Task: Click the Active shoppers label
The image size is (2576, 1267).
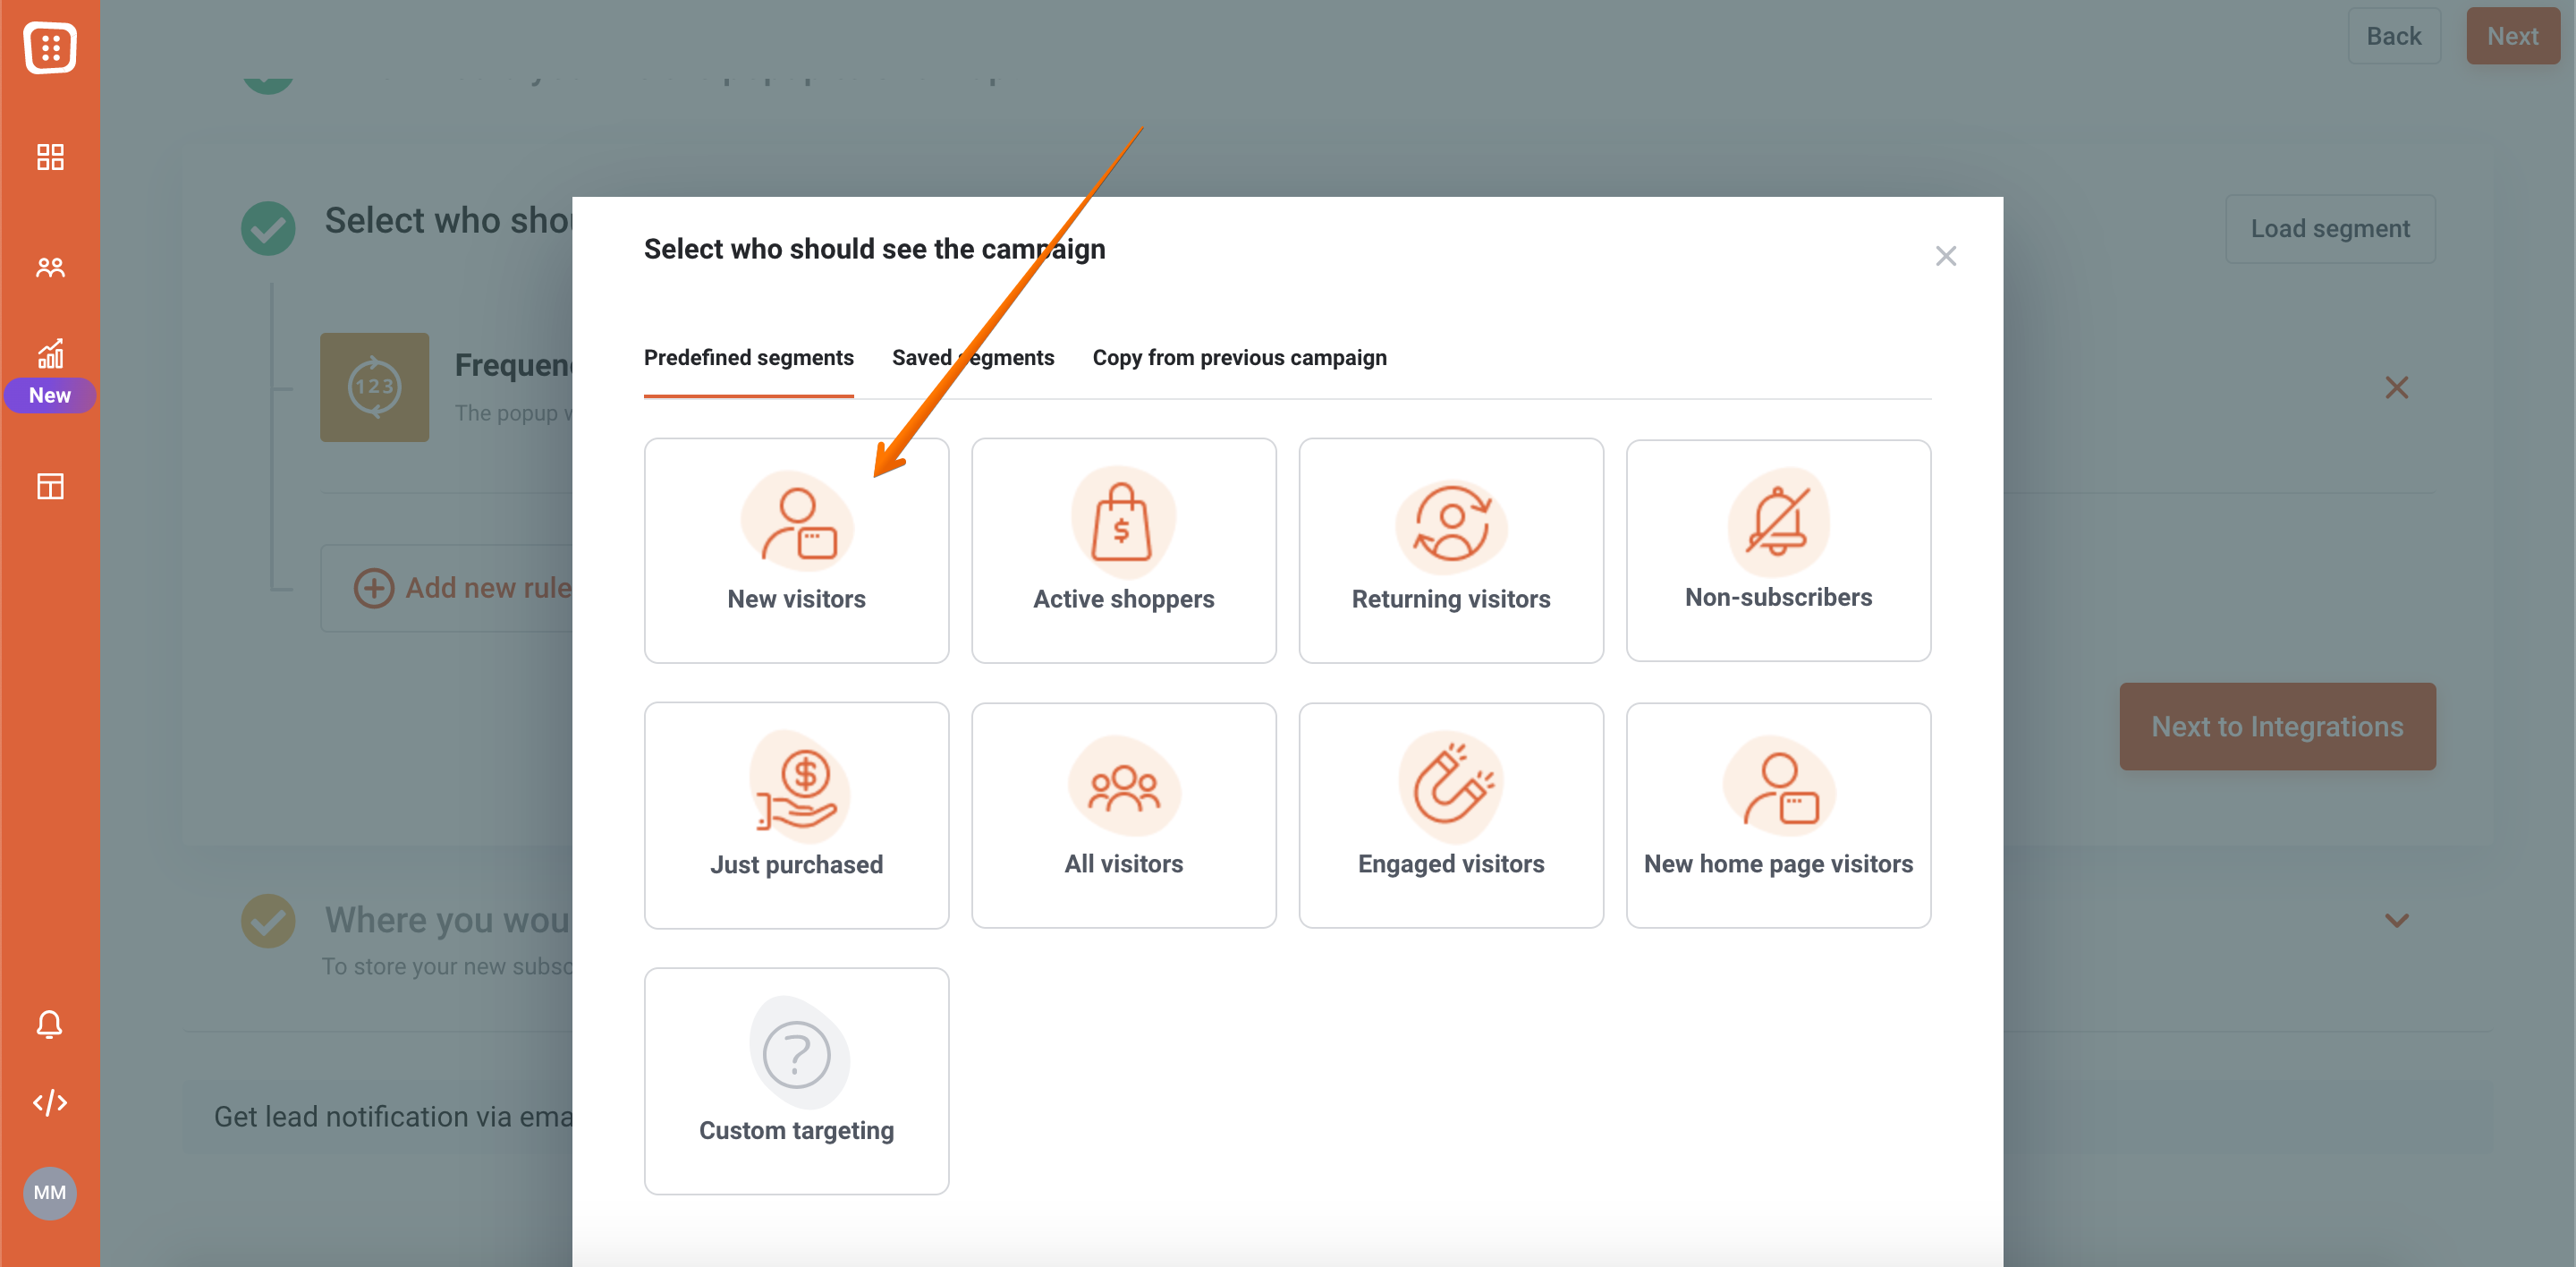Action: click(1123, 599)
